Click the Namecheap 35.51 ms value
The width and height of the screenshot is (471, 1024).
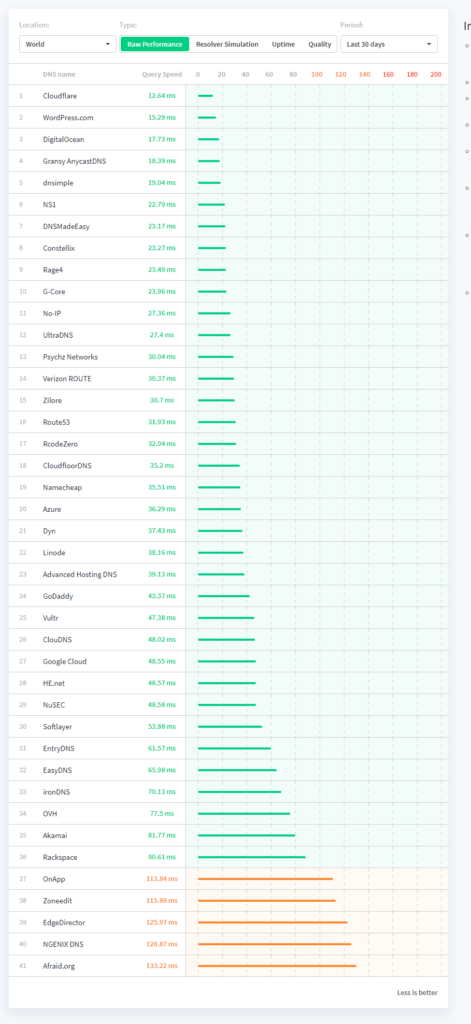pyautogui.click(x=162, y=487)
